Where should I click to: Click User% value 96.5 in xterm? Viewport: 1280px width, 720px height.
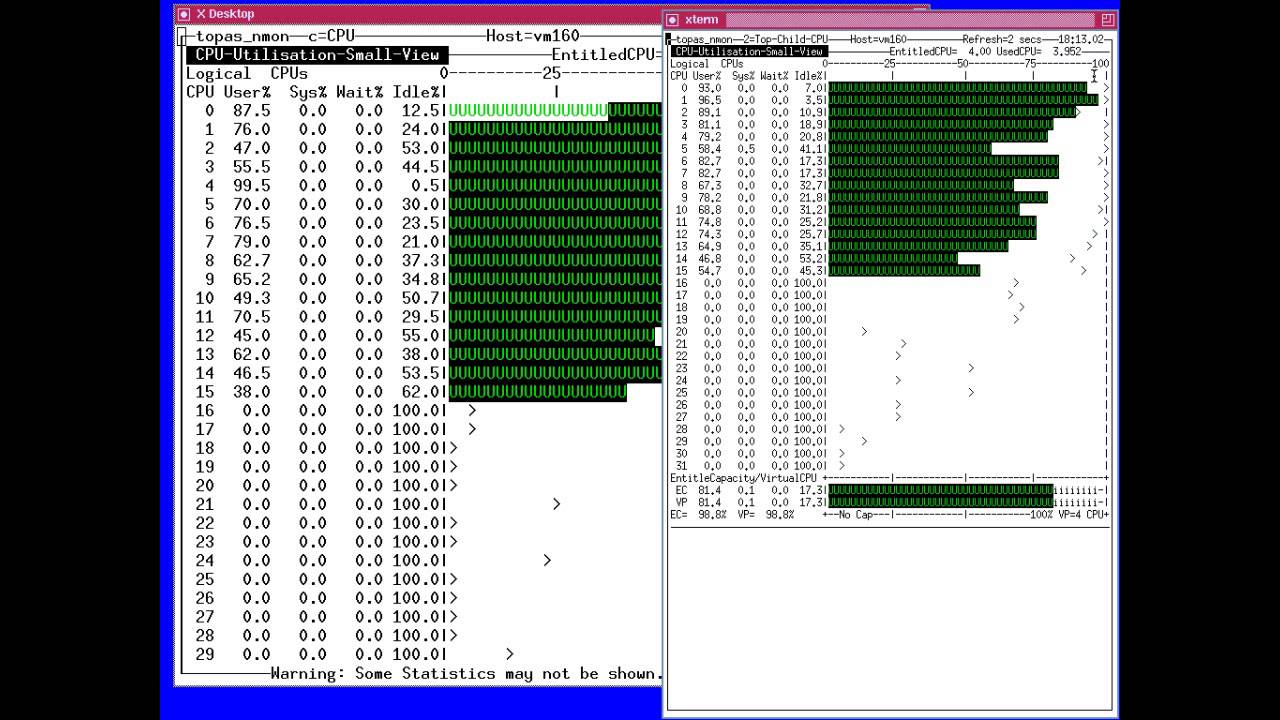[710, 100]
